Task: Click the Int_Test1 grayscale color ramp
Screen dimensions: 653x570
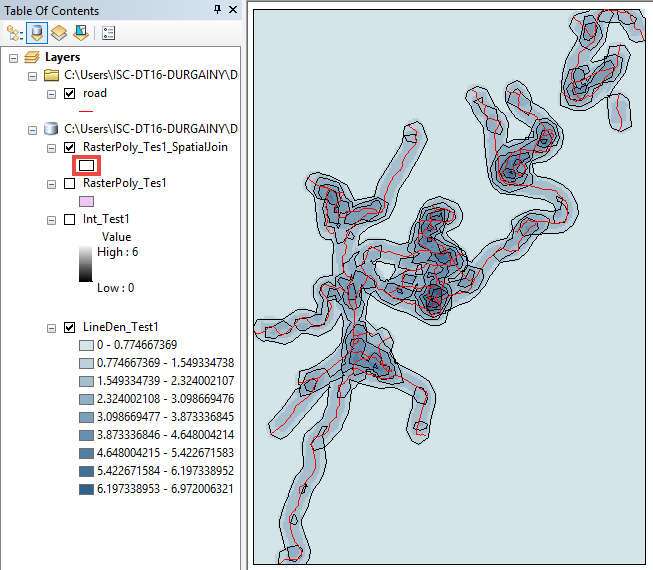Action: click(85, 264)
